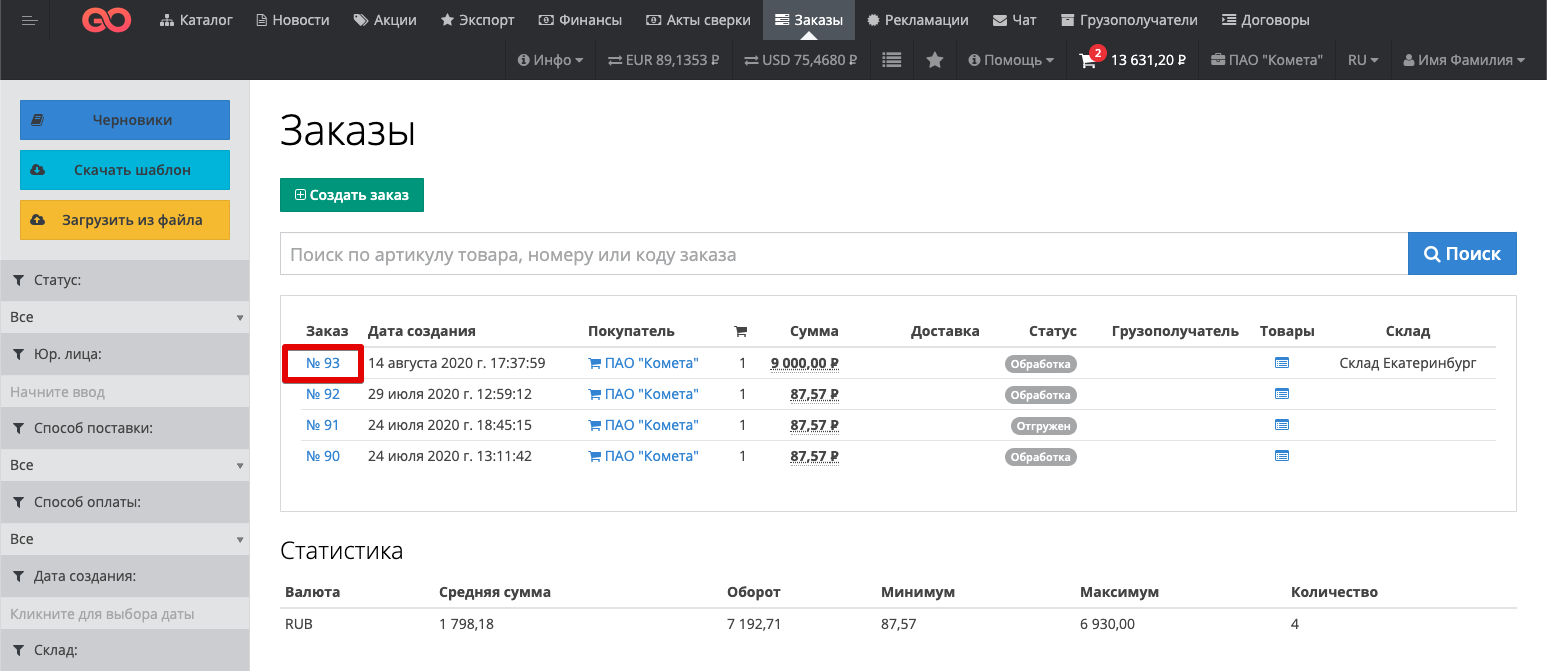Open products list icon for order 91
Screen dimensions: 1547x671
point(1282,425)
